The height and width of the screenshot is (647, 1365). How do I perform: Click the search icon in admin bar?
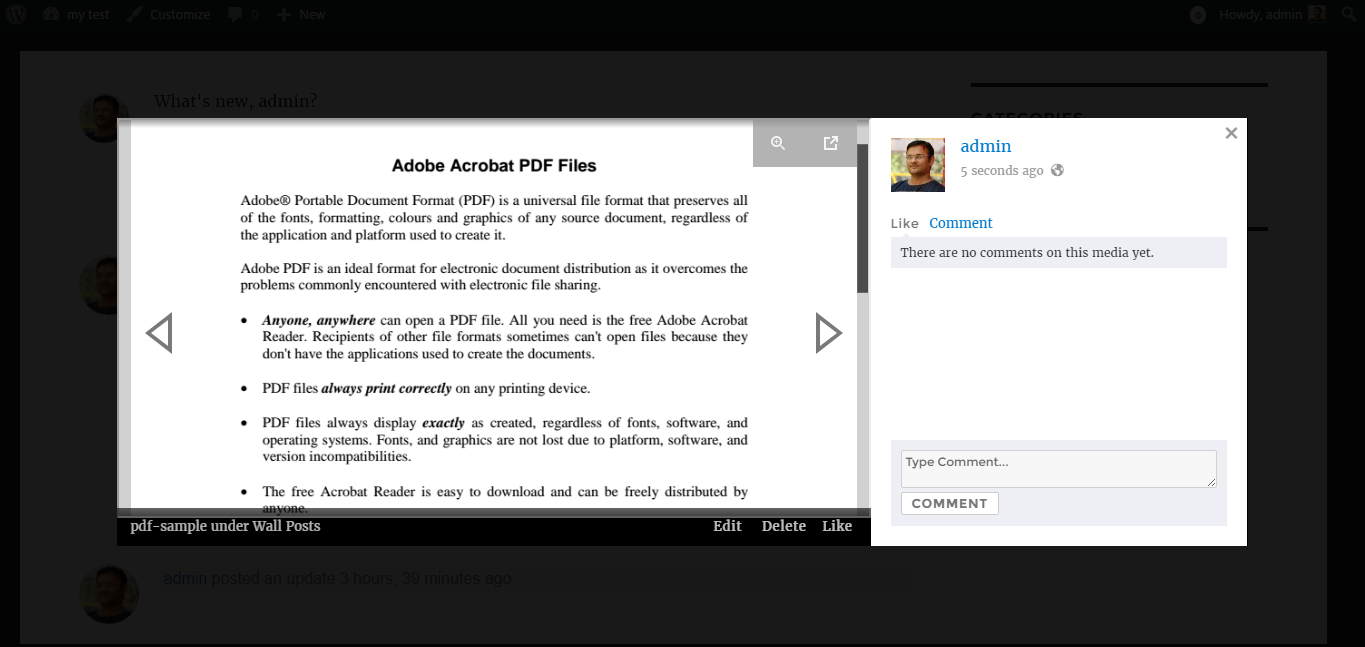tap(1348, 14)
